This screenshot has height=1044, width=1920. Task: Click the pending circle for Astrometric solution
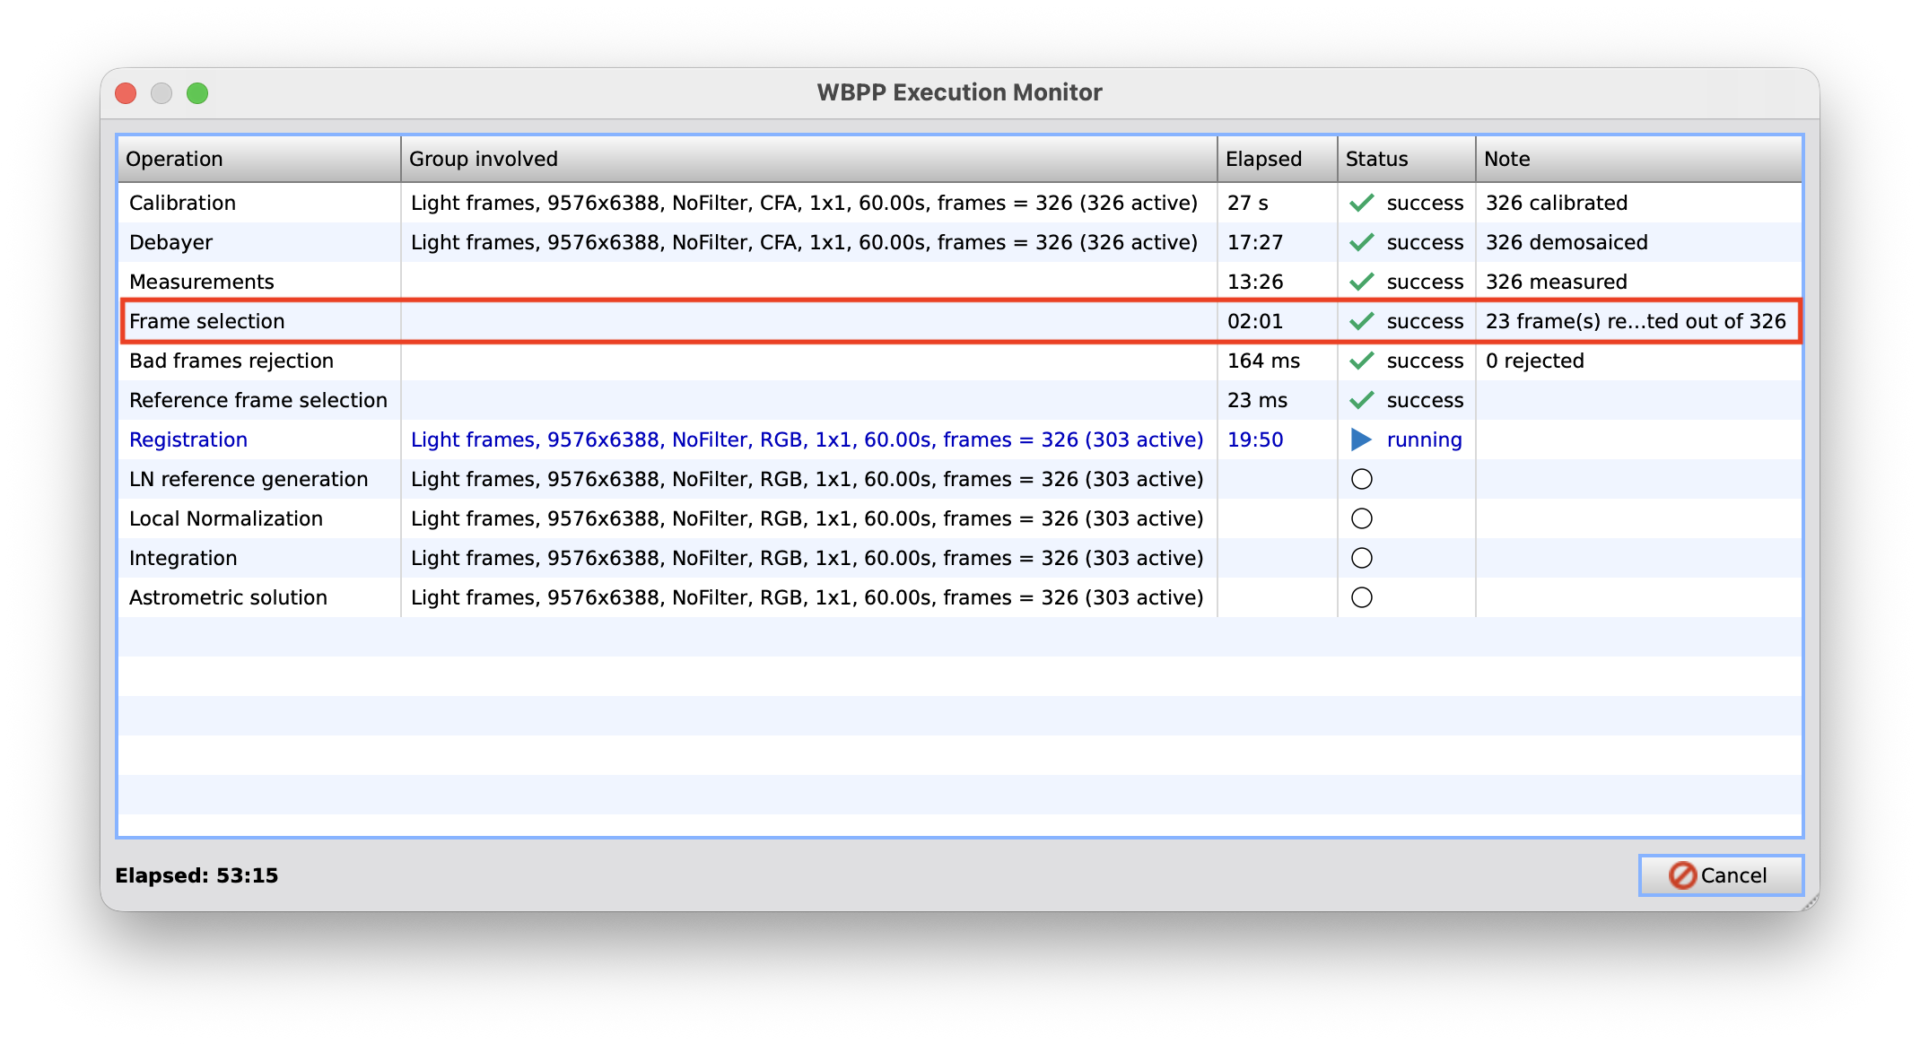[x=1361, y=598]
